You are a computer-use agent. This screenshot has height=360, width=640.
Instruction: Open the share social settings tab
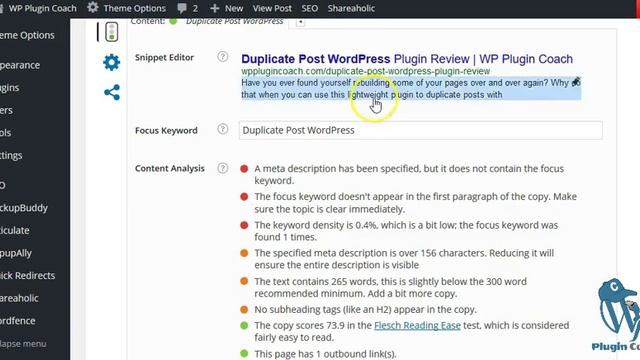click(112, 92)
